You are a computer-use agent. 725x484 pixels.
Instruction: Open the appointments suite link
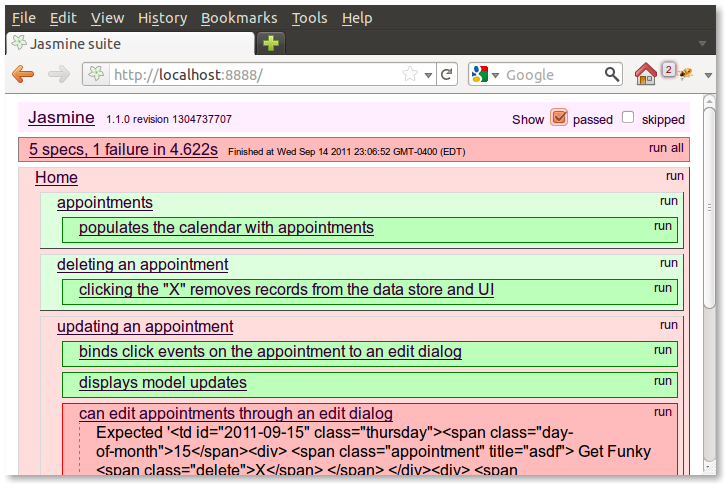pos(104,202)
